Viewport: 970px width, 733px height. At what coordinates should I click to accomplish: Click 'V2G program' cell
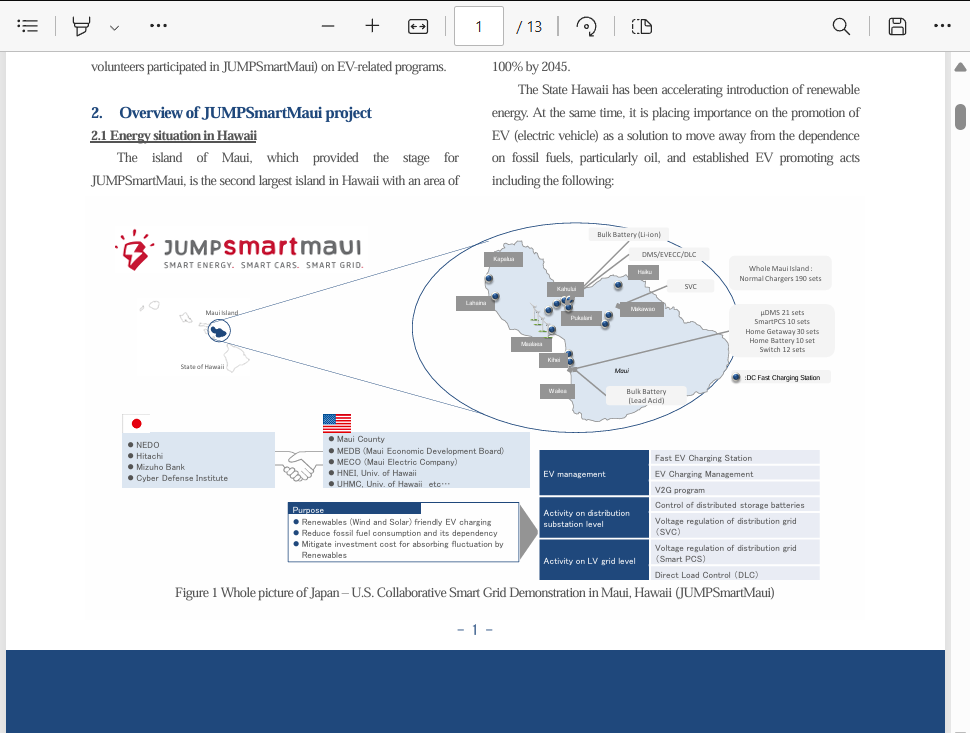tap(734, 489)
